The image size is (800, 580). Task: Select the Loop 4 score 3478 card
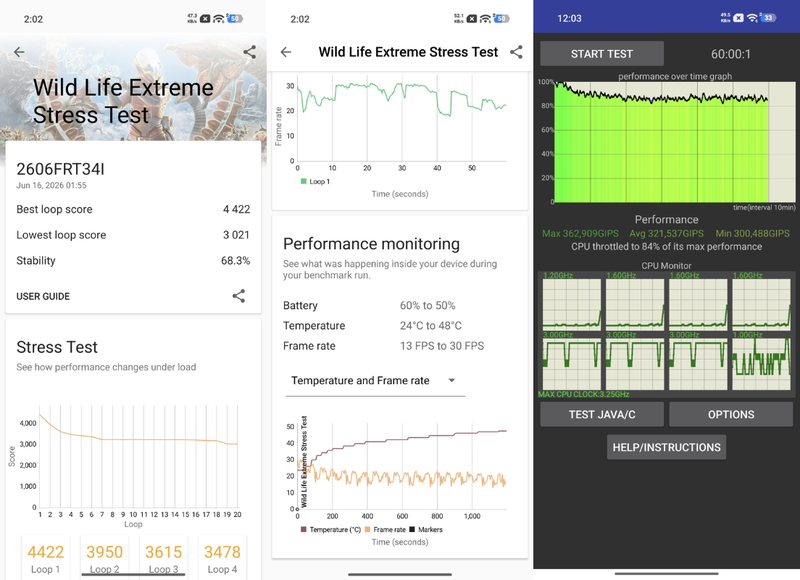(222, 558)
